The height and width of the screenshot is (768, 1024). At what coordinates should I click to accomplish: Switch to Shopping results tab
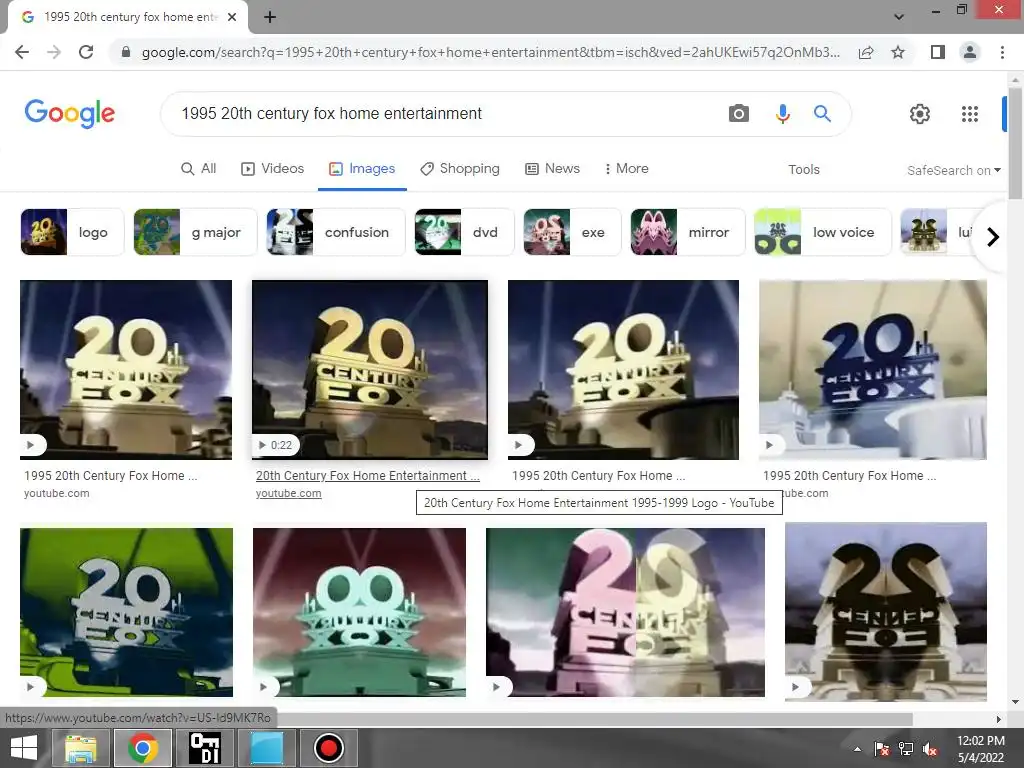460,168
